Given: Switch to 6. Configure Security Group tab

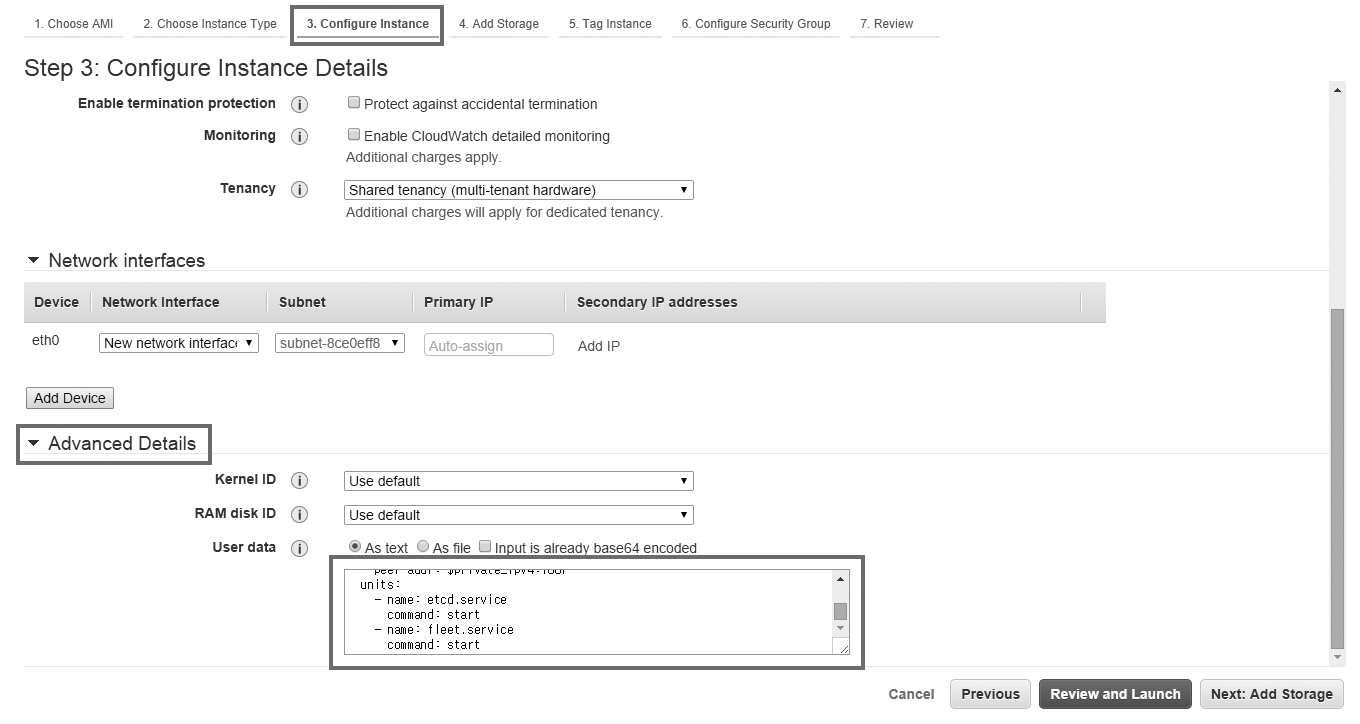Looking at the screenshot, I should coord(755,24).
